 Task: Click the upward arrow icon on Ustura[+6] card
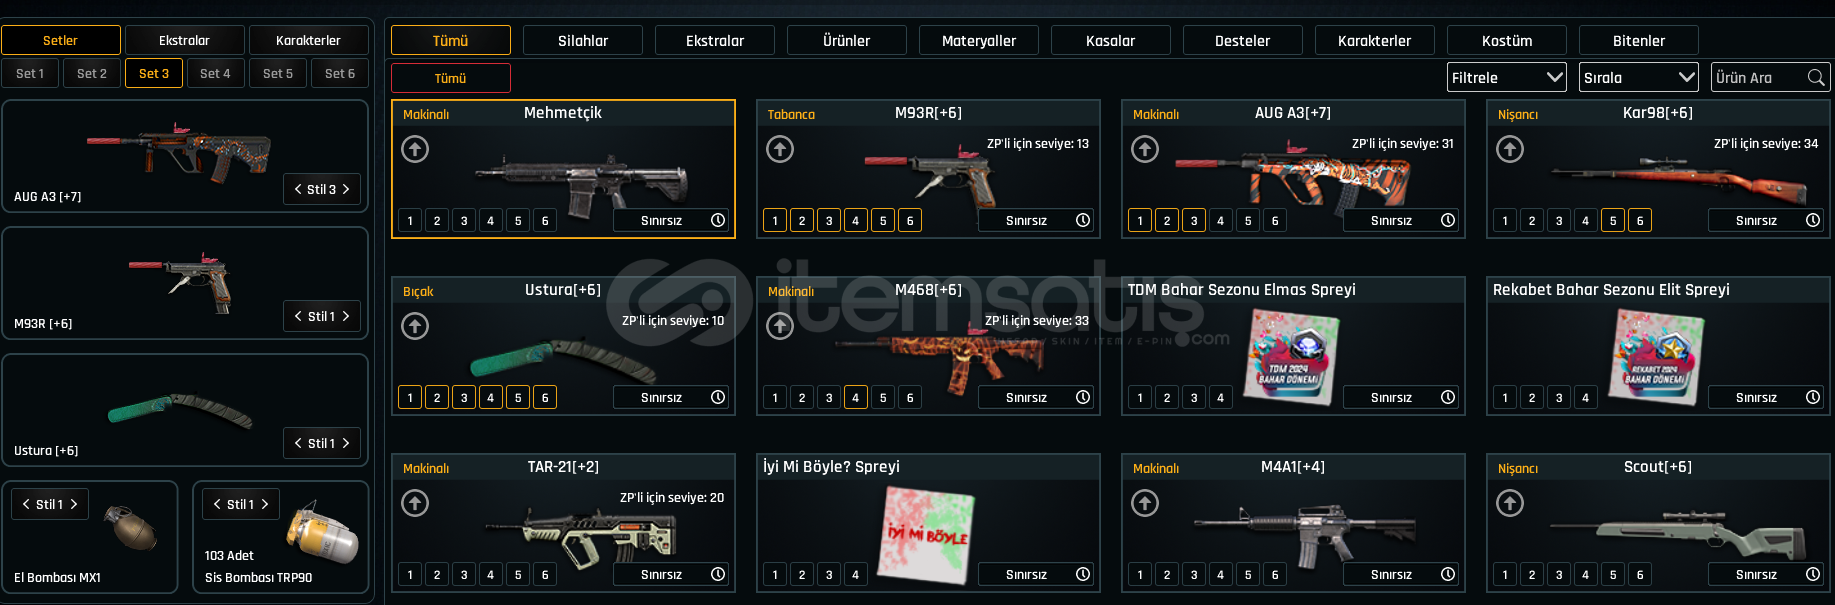(x=415, y=326)
